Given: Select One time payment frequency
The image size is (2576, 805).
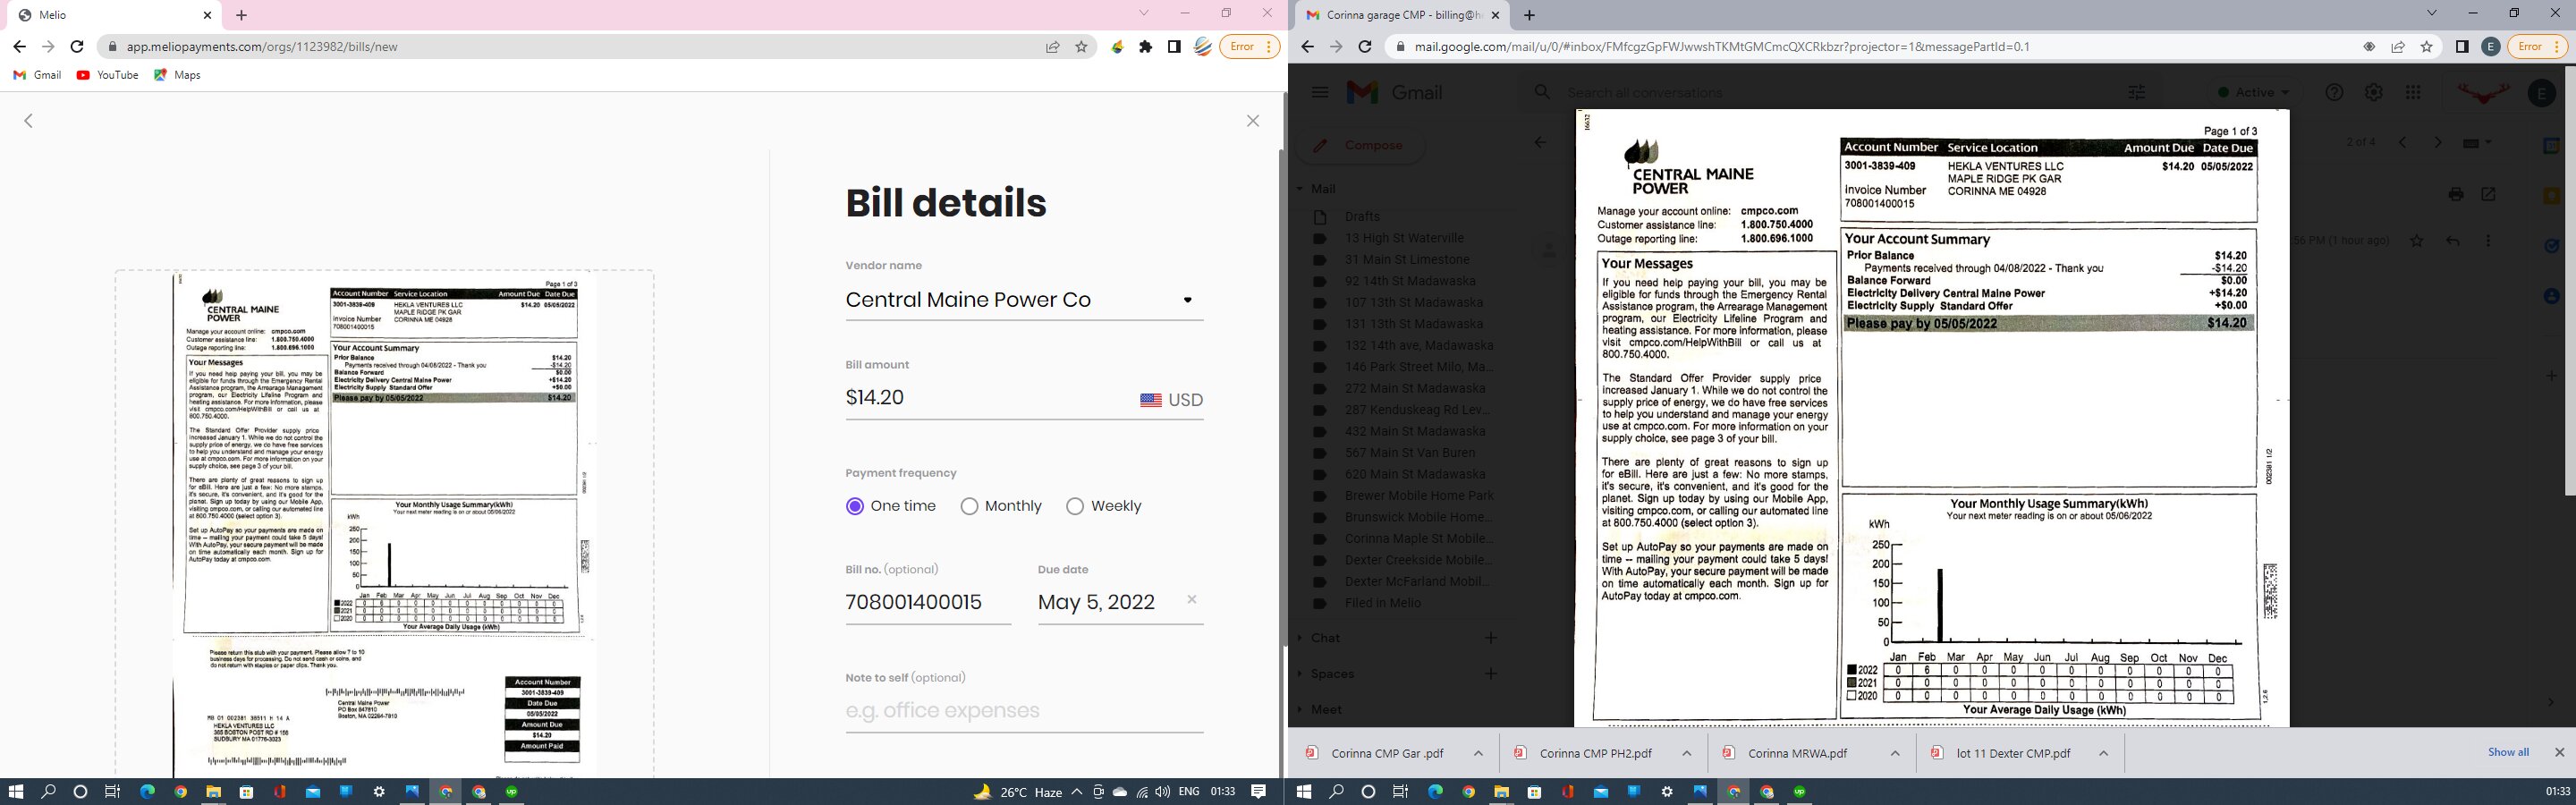Looking at the screenshot, I should pos(855,506).
